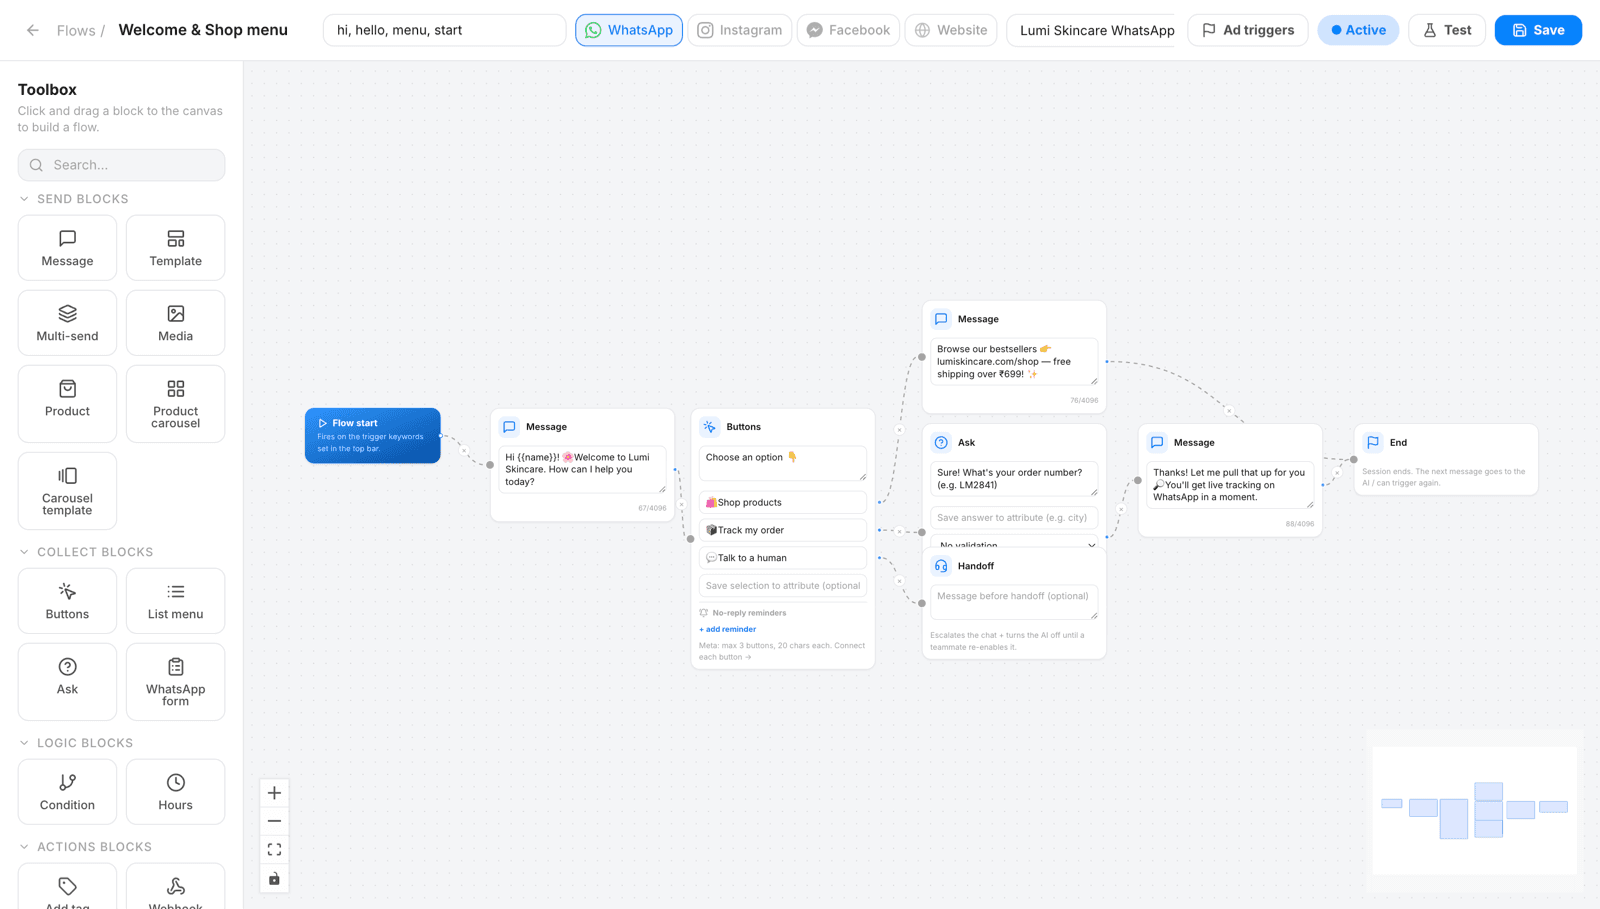Pick the Product carousel block
1600x909 pixels.
(175, 404)
